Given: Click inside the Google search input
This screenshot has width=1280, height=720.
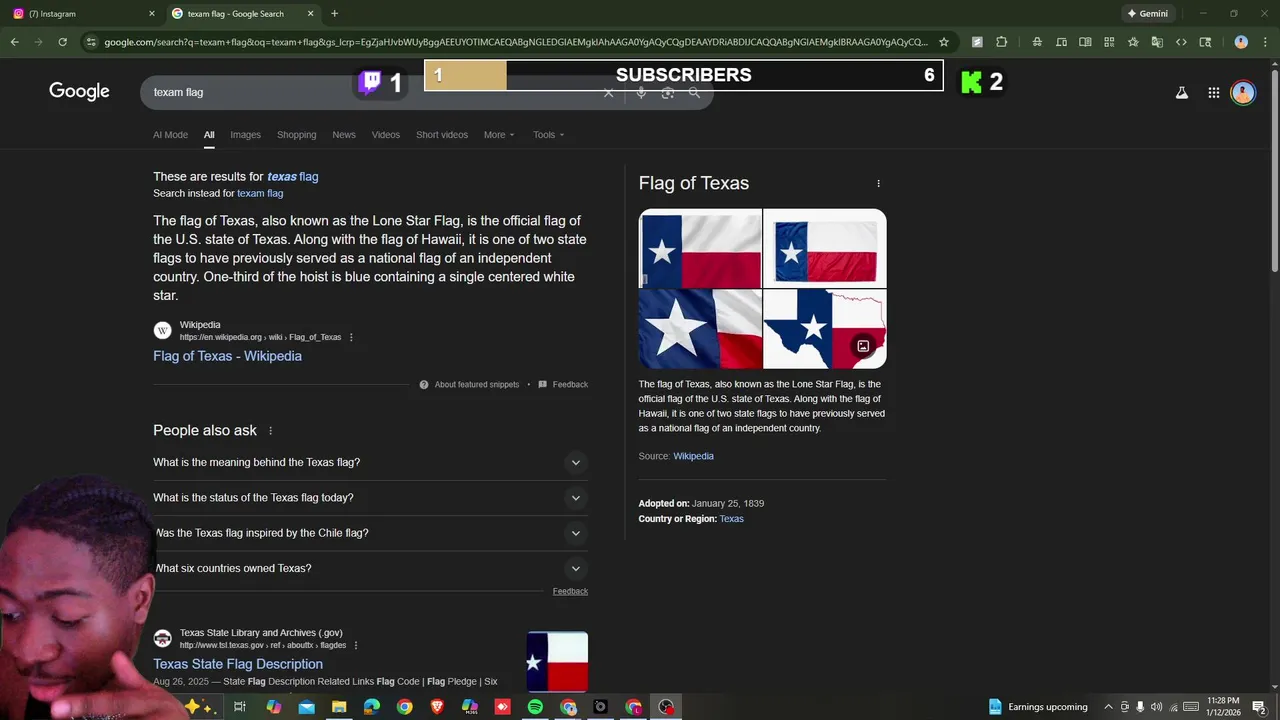Looking at the screenshot, I should [x=370, y=92].
